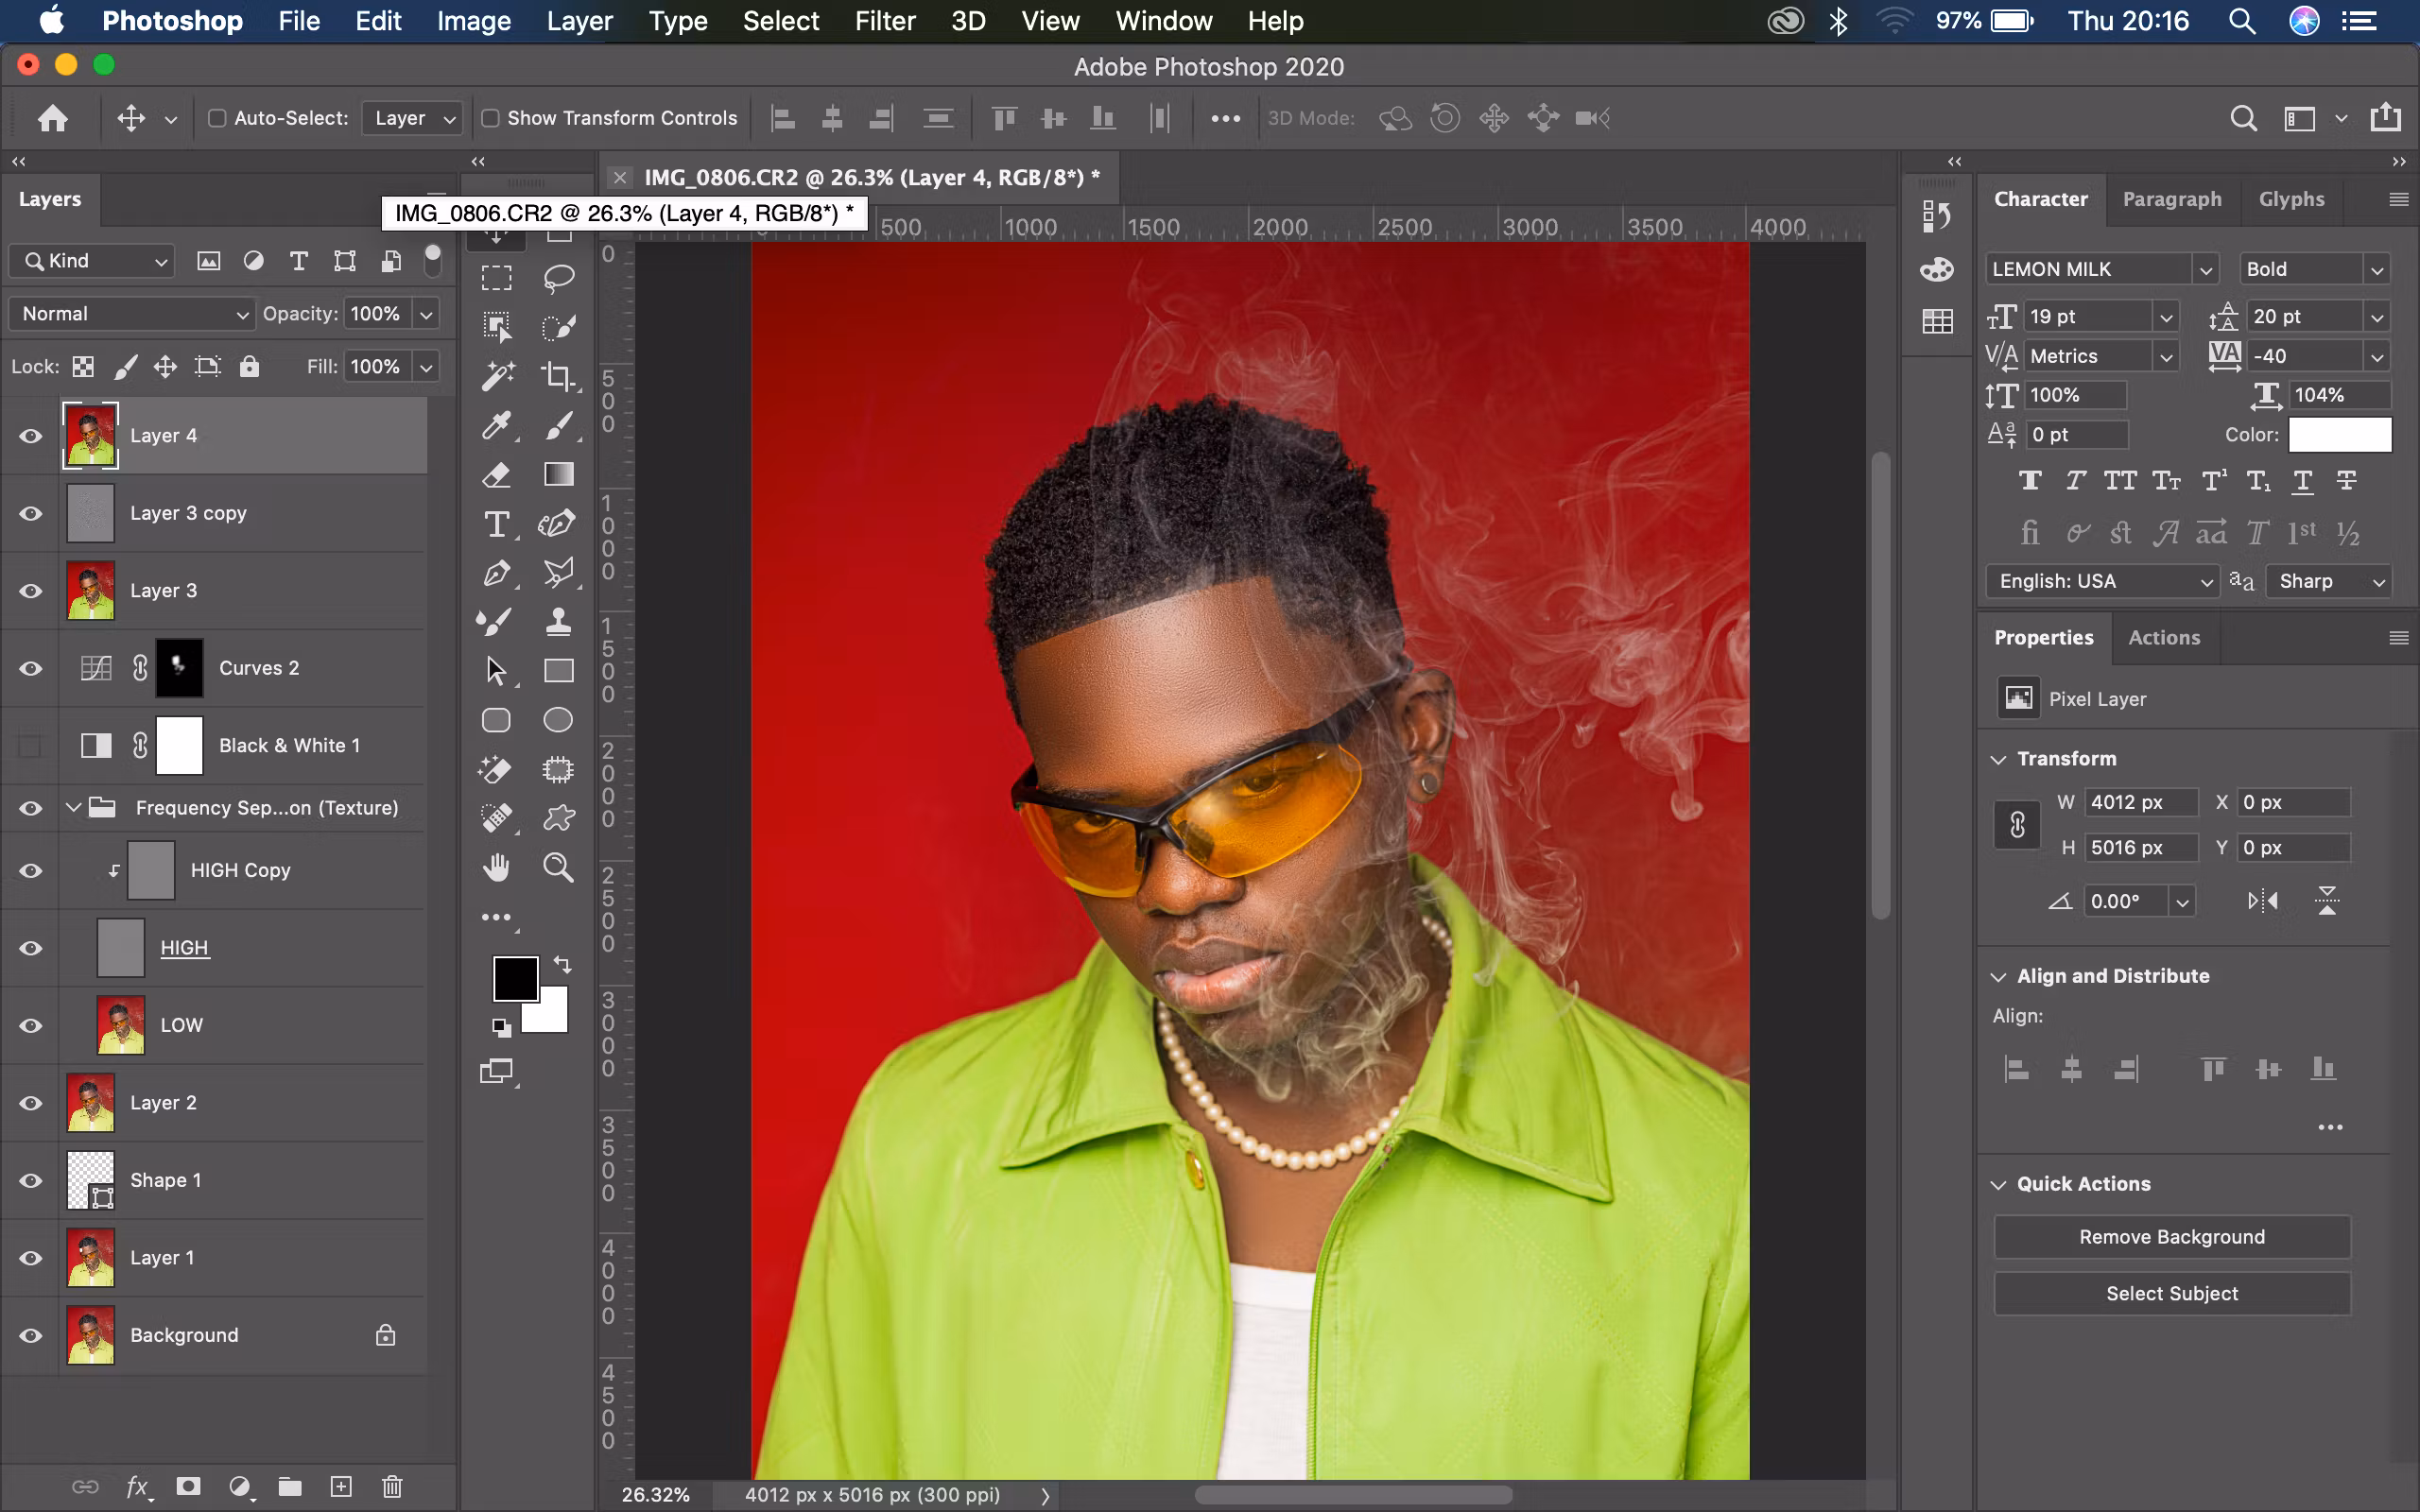Enable the Auto-Select checkbox
This screenshot has height=1512, width=2420.
tap(216, 118)
